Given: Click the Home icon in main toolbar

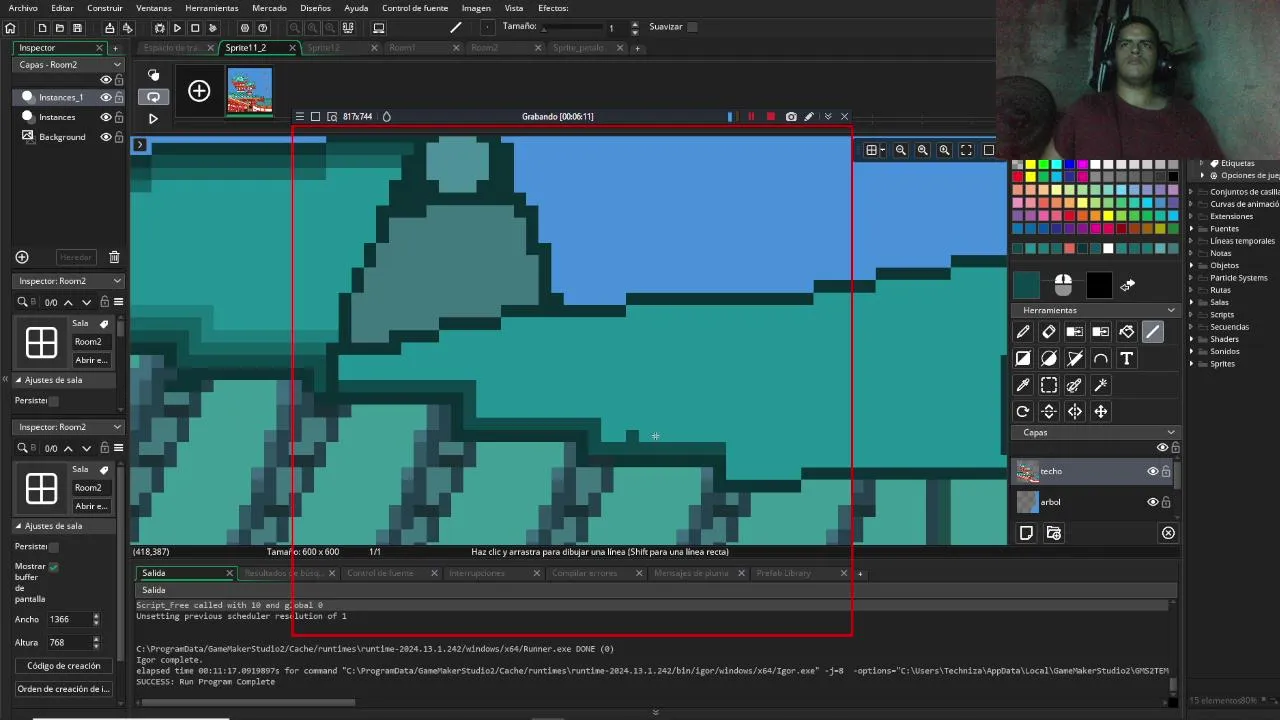Looking at the screenshot, I should (10, 28).
